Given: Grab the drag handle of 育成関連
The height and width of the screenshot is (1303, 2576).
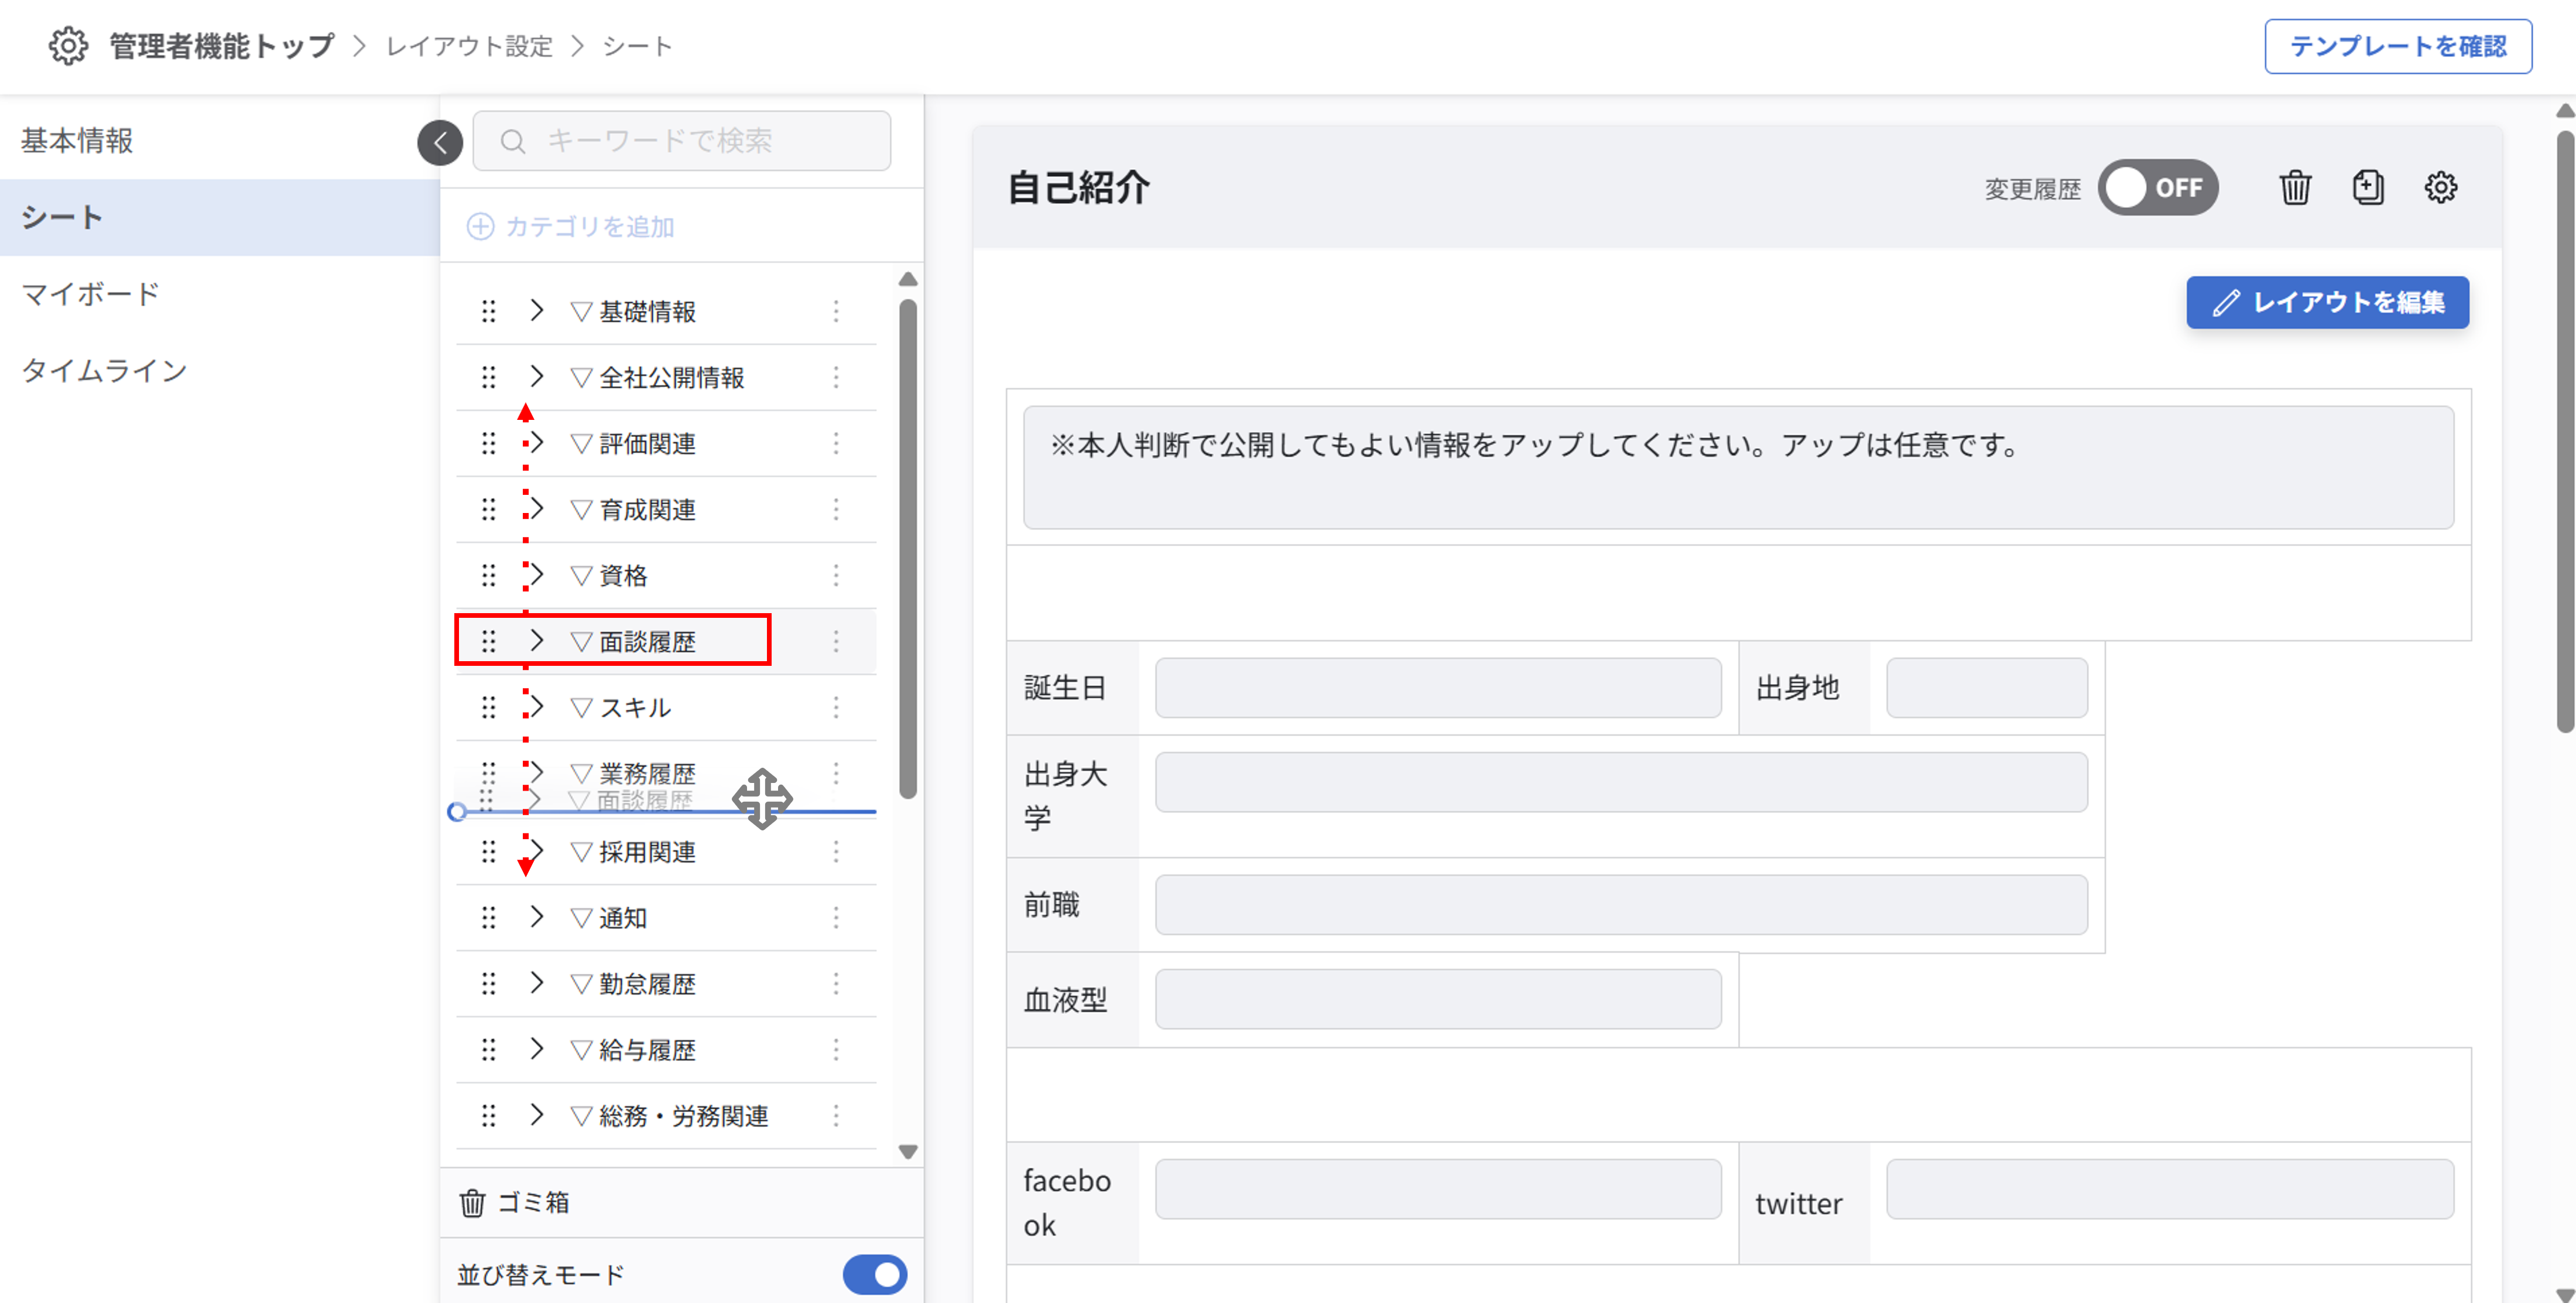Looking at the screenshot, I should pos(488,509).
